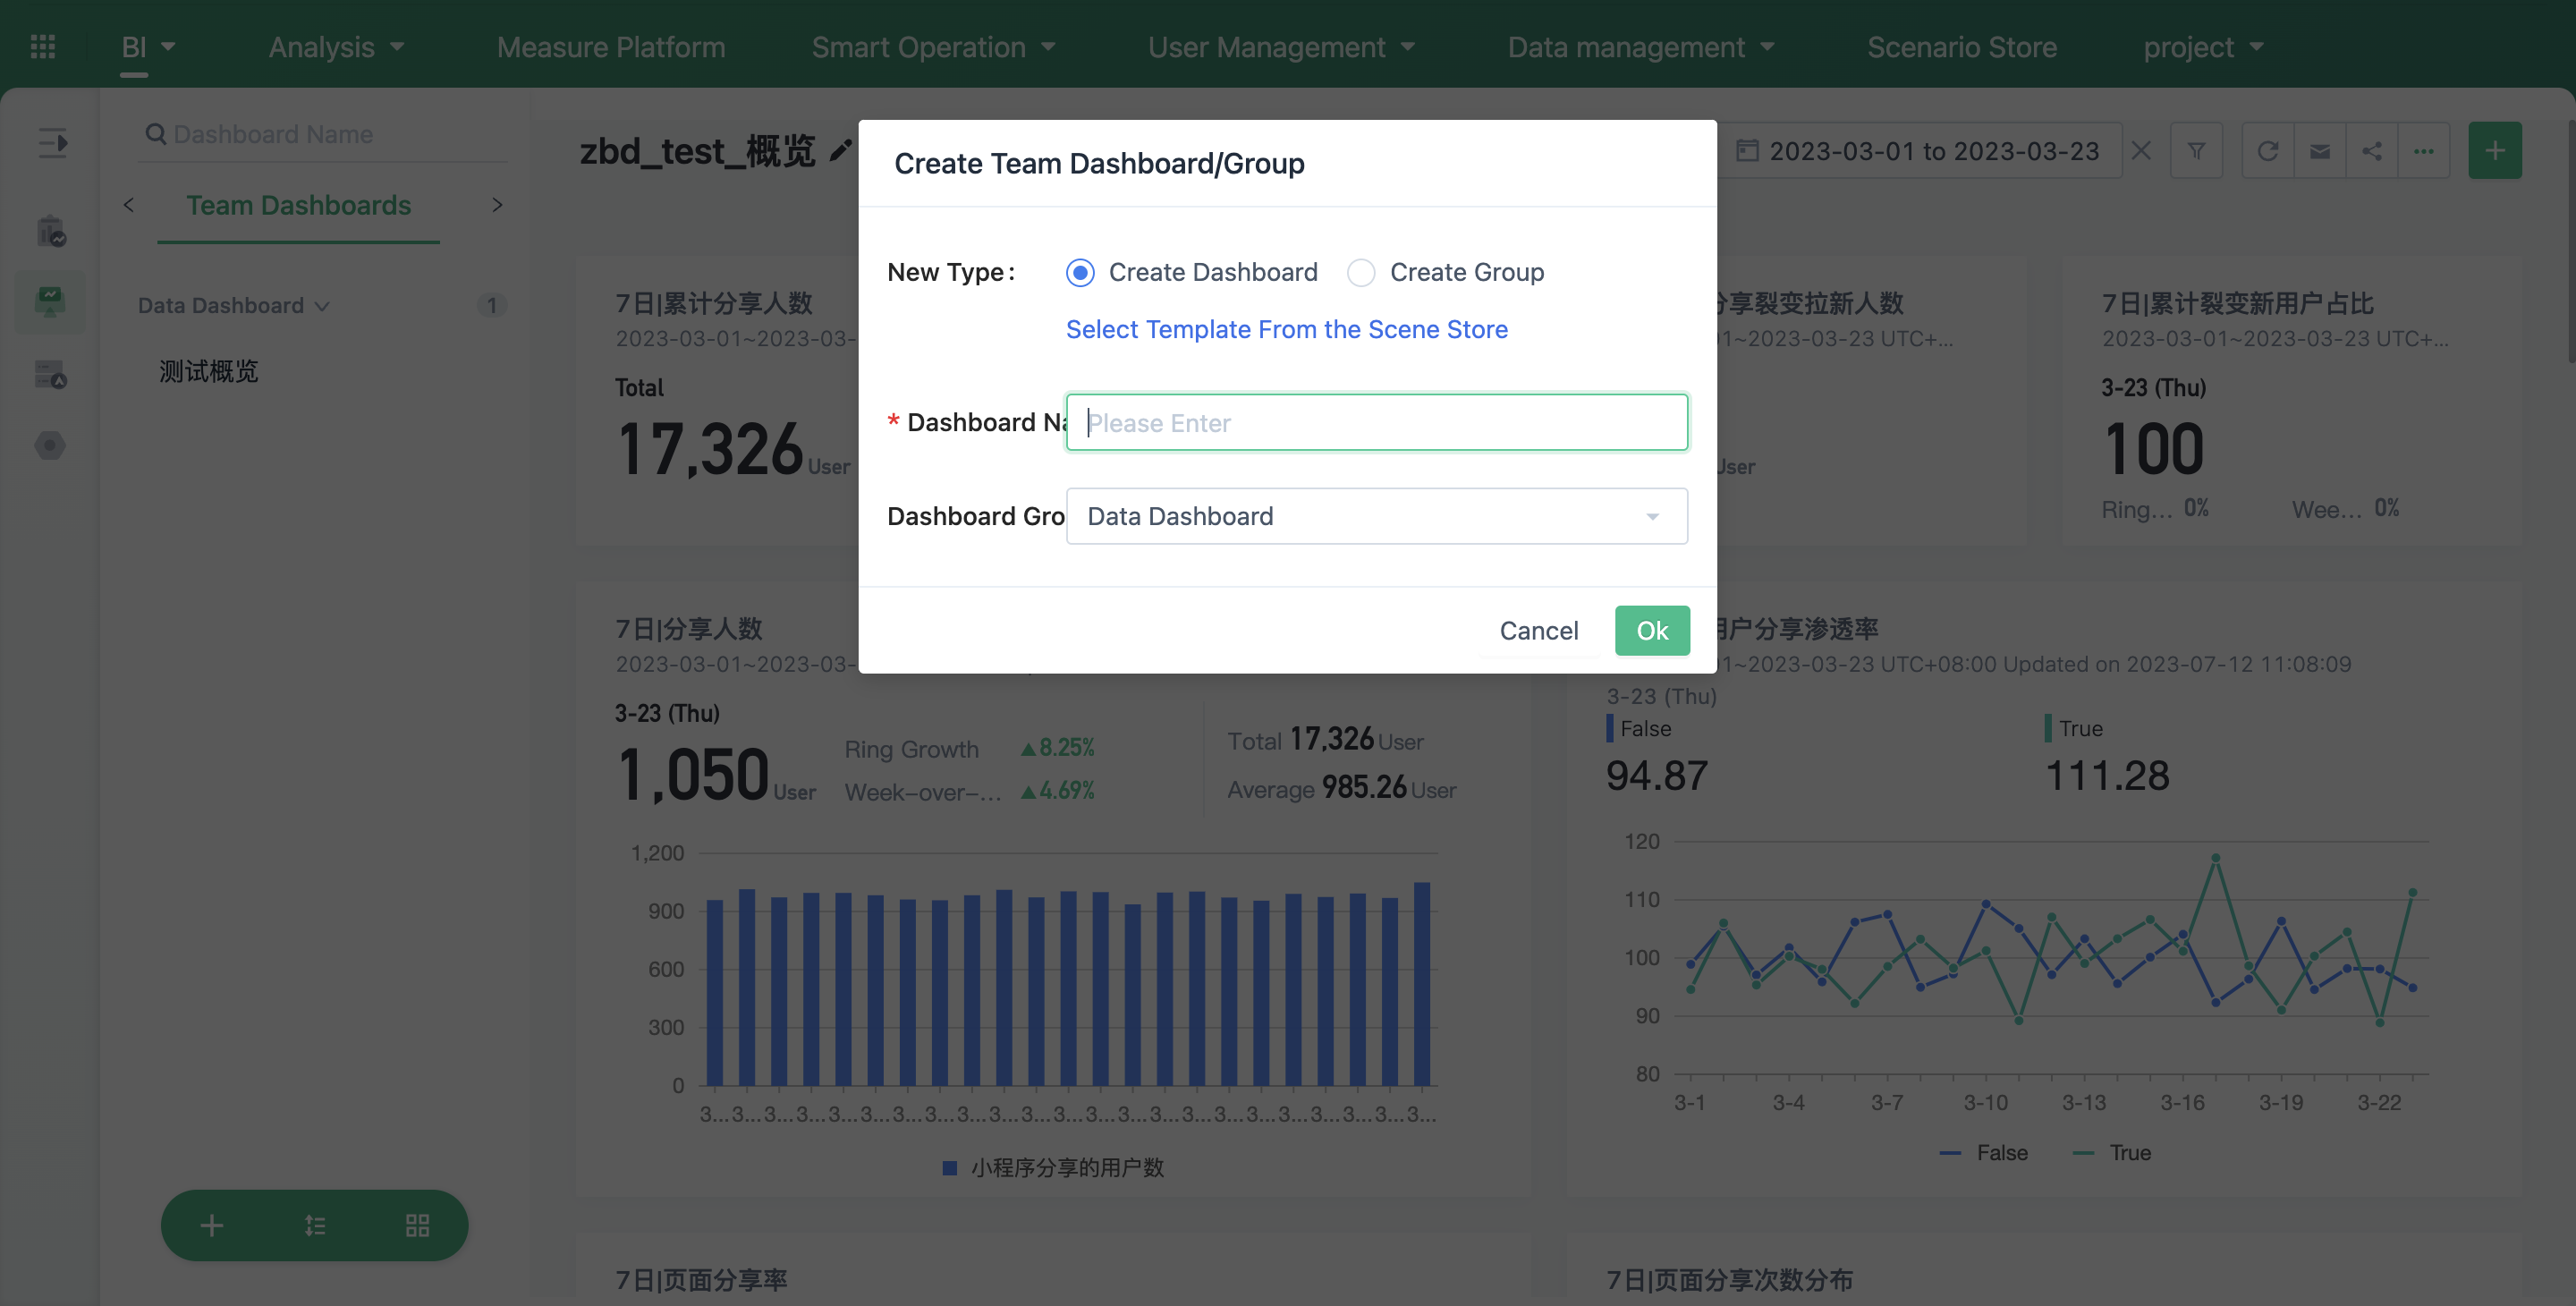Refresh the dashboard data

[x=2268, y=150]
